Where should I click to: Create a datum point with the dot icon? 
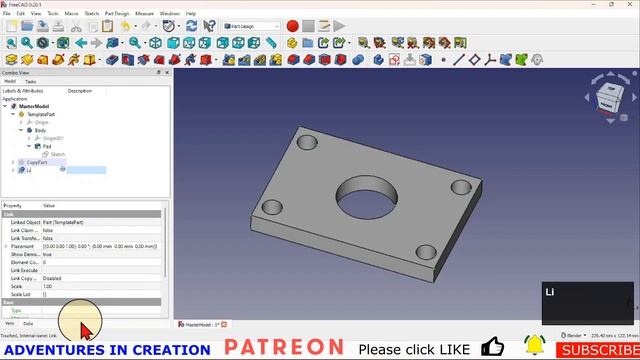coord(443,60)
